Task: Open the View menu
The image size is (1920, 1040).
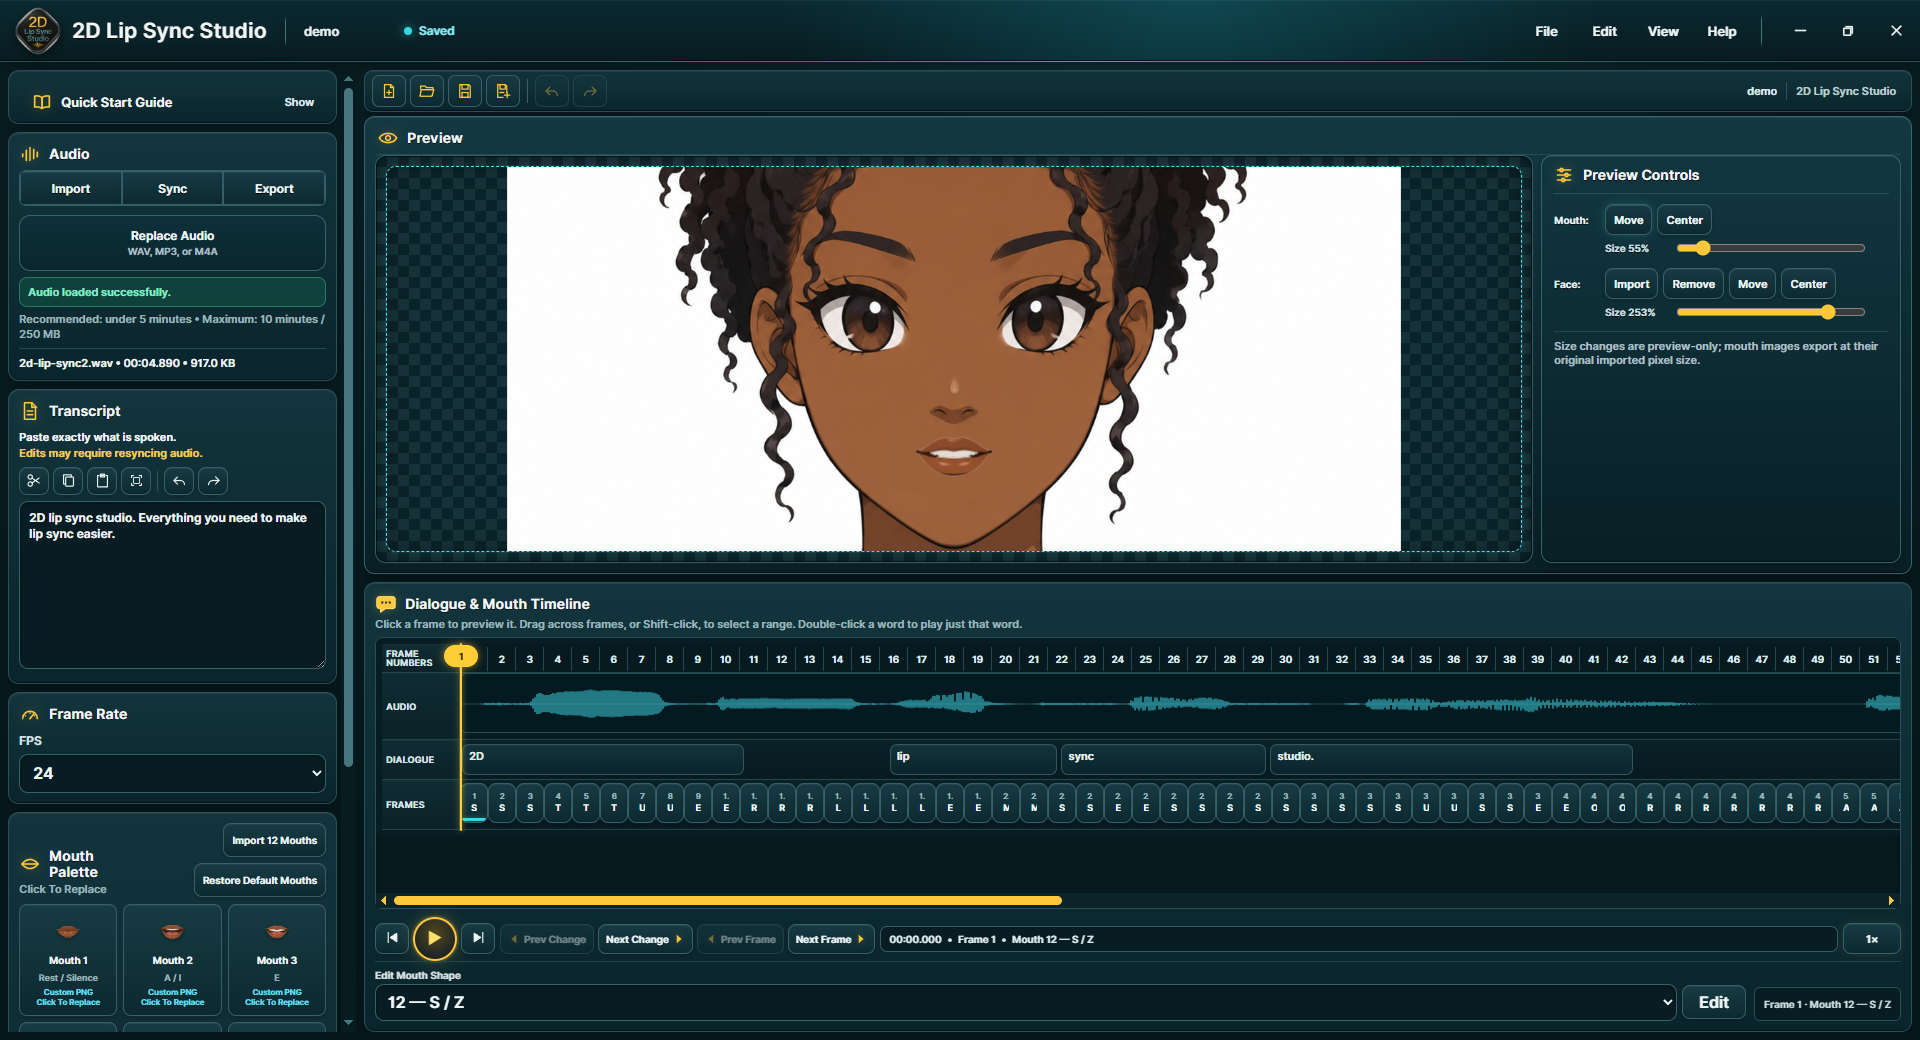Action: point(1663,31)
